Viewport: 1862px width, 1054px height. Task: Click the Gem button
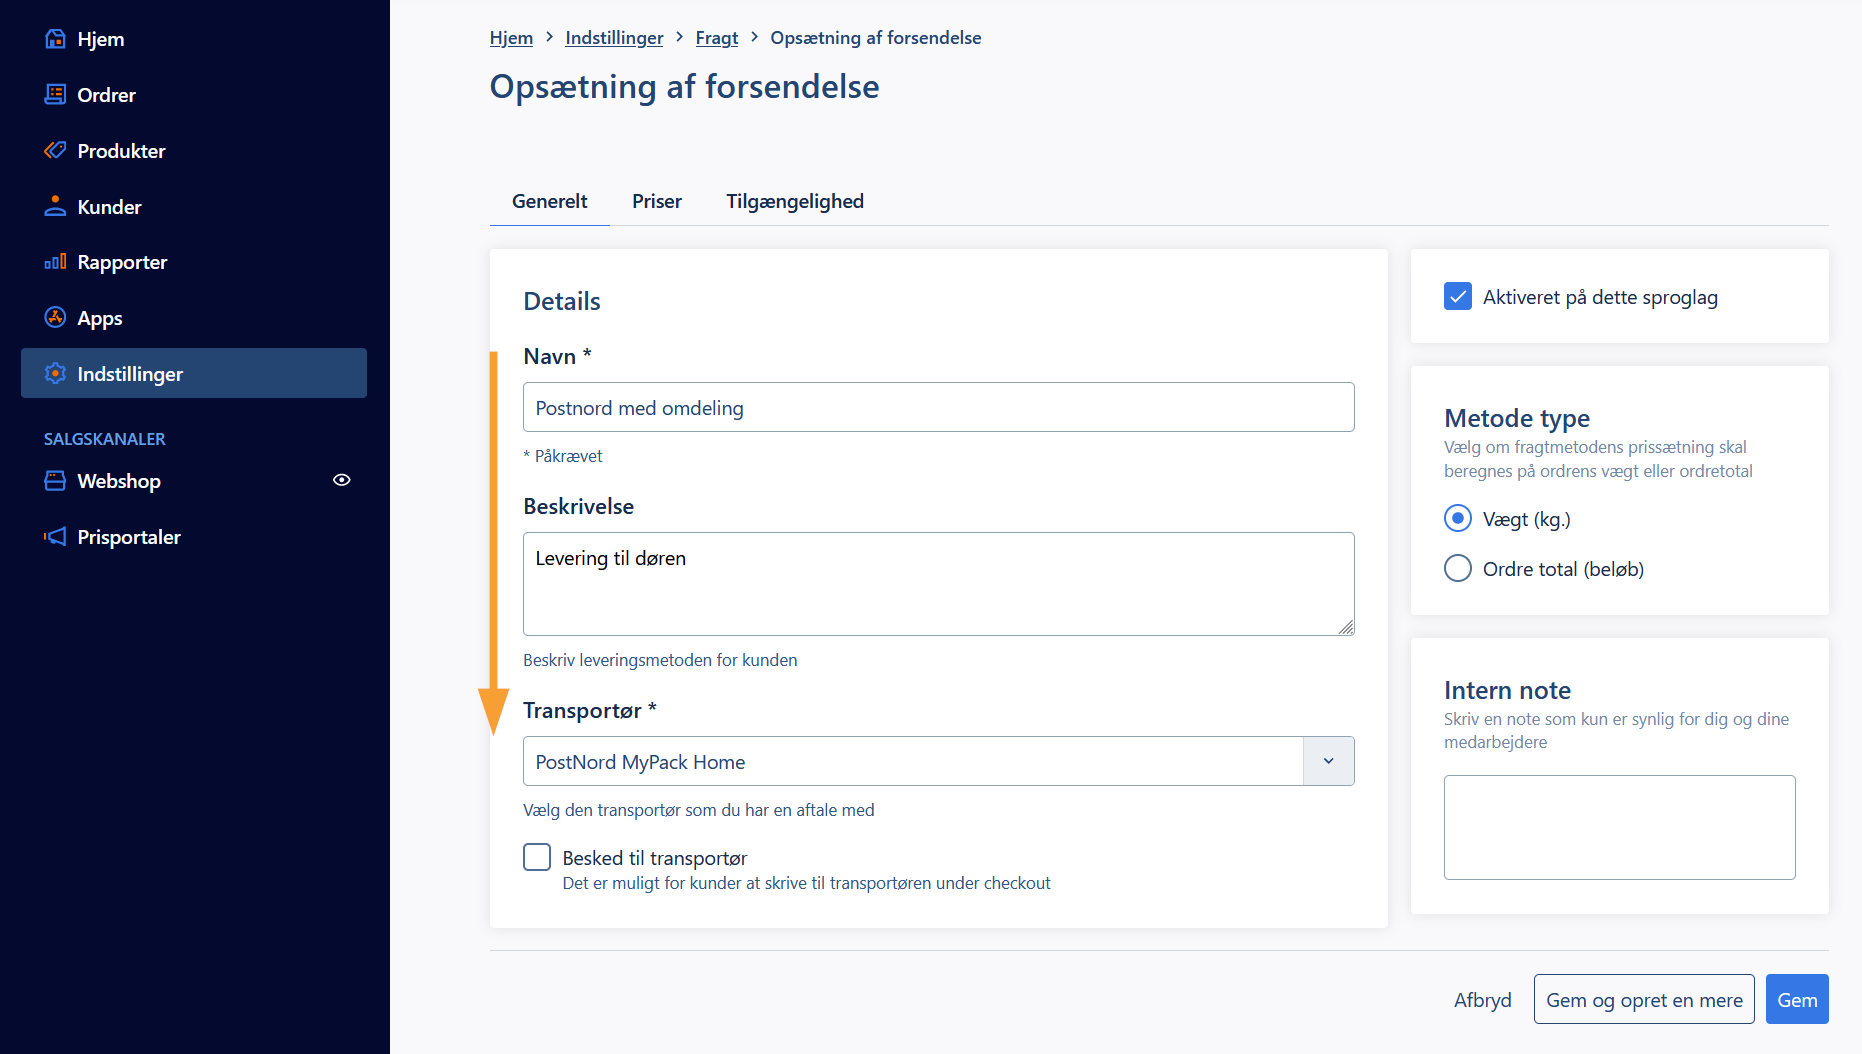[1797, 999]
